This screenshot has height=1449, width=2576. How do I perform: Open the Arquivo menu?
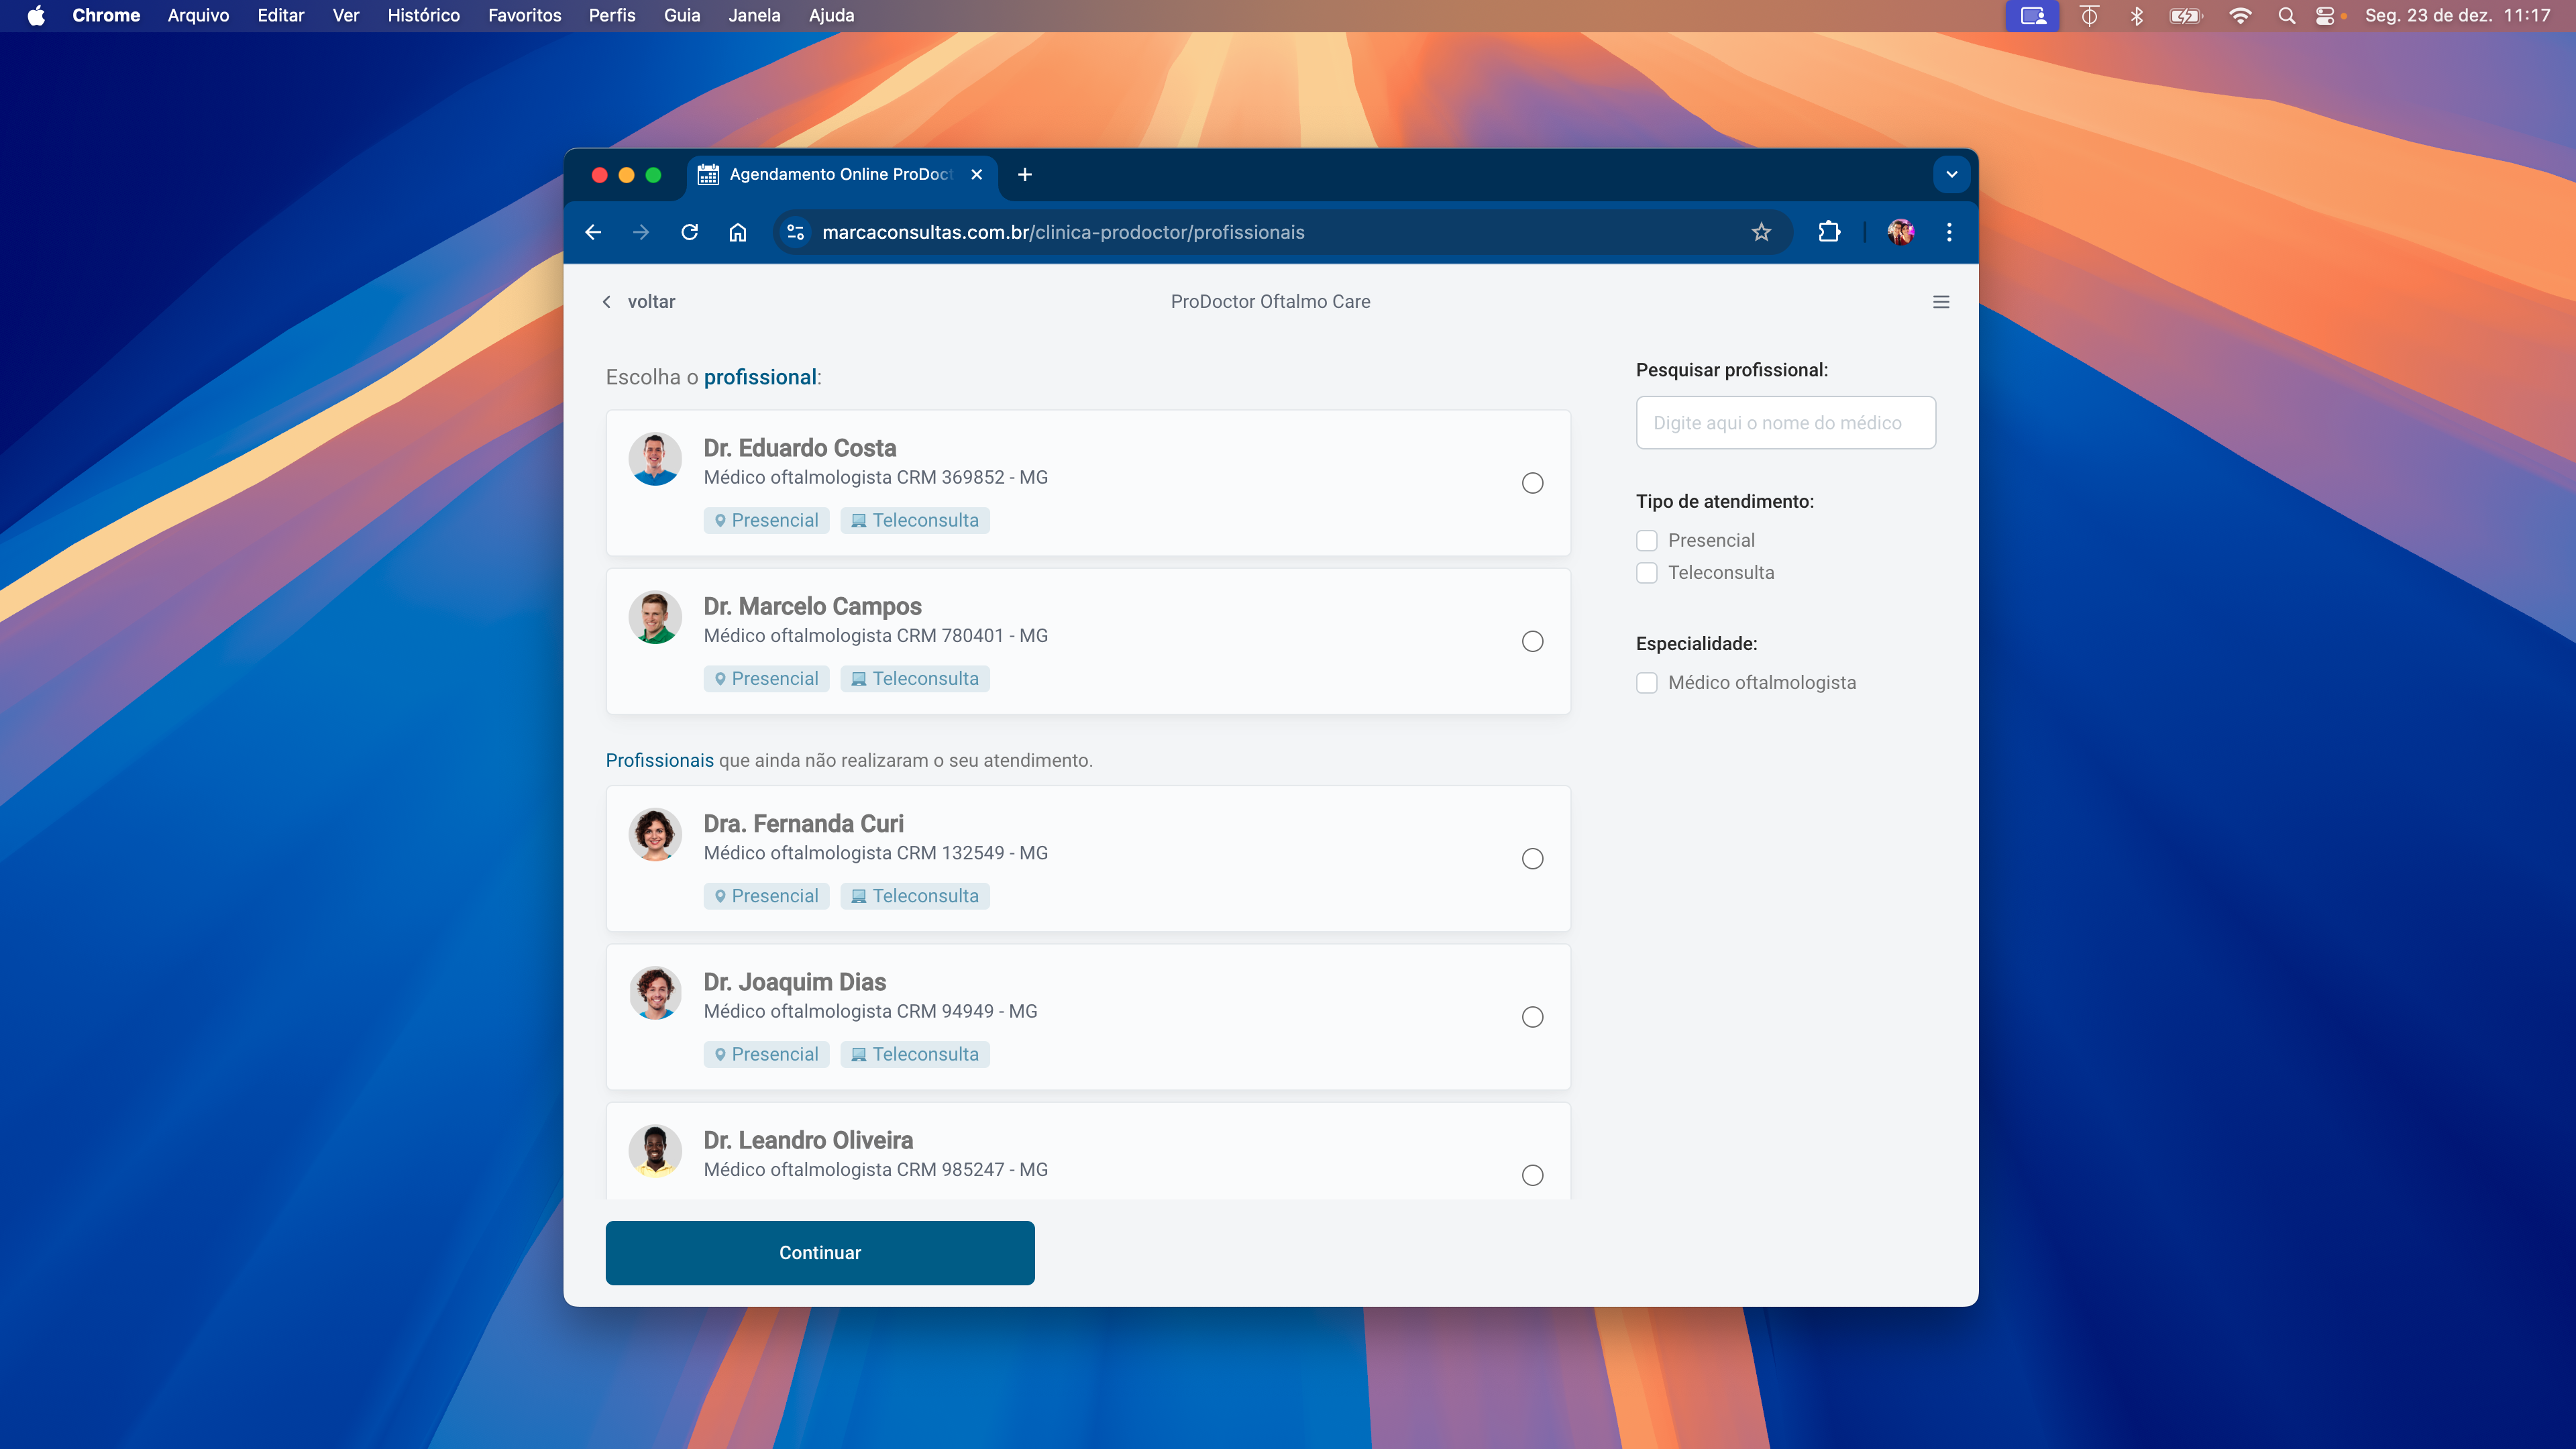198,15
